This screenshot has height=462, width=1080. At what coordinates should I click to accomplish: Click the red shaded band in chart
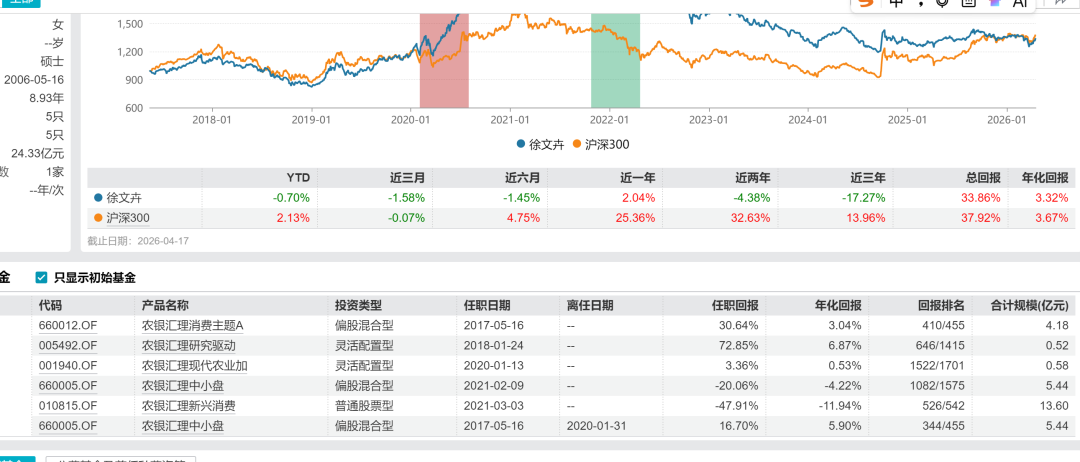click(x=443, y=60)
